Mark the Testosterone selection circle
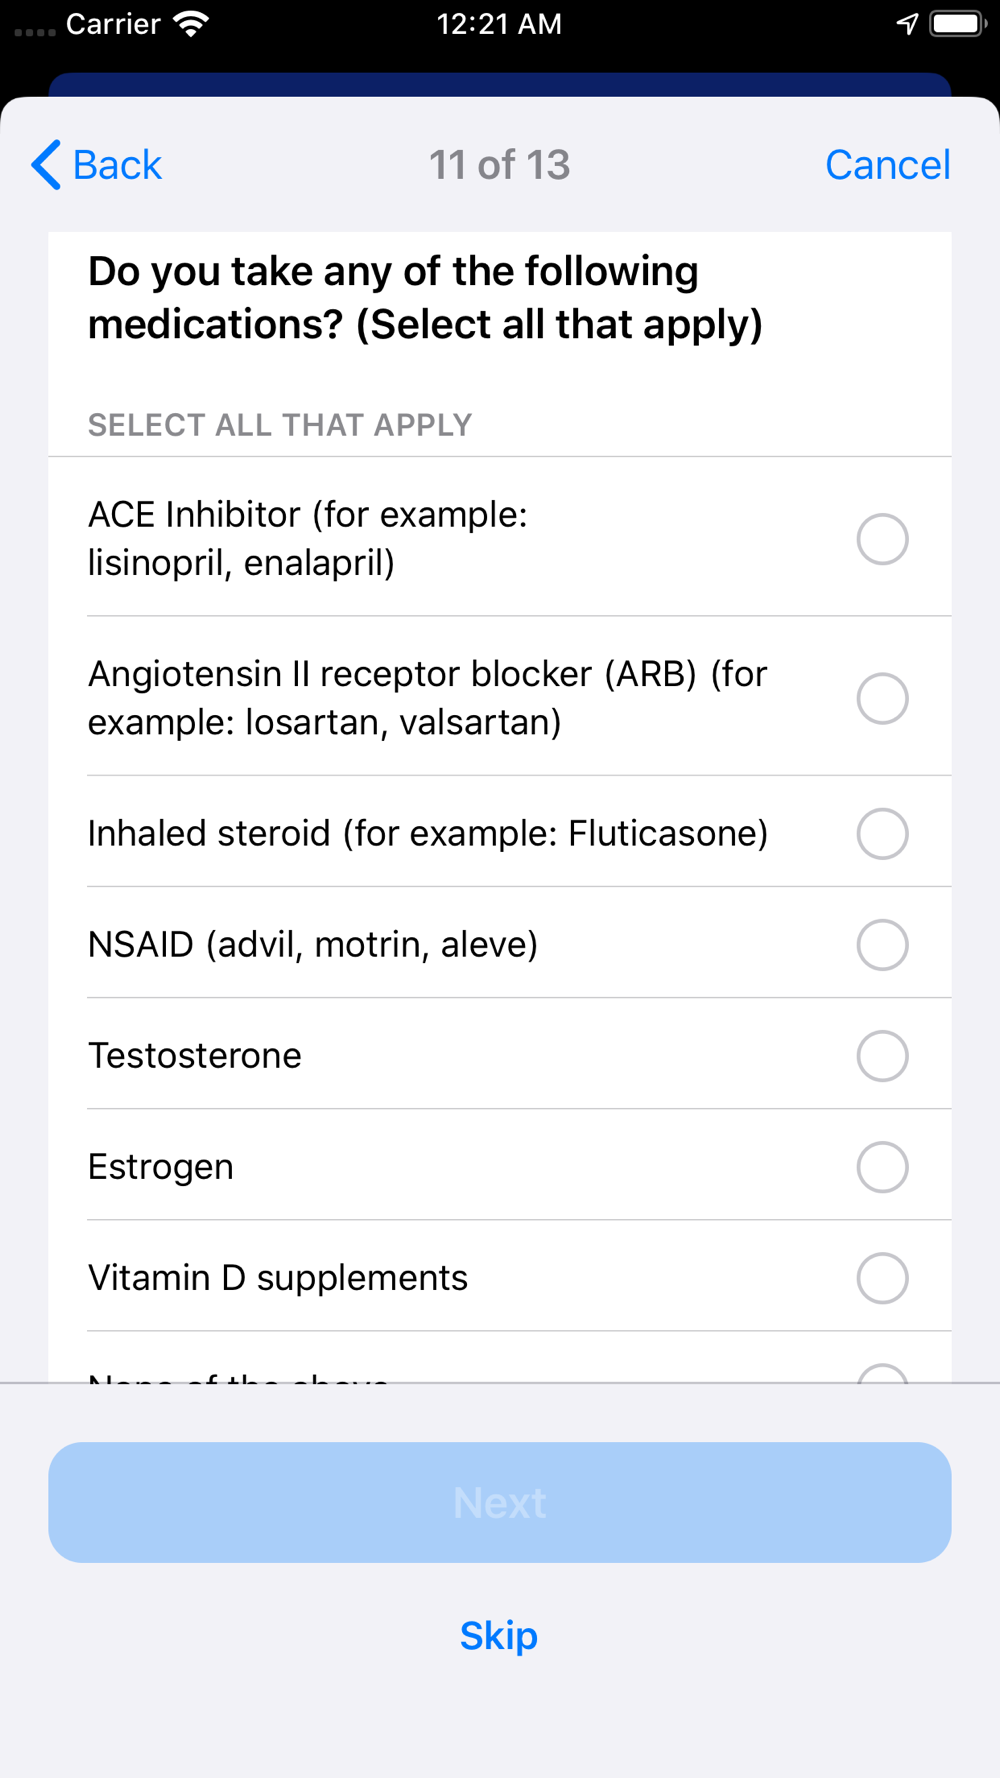1000x1778 pixels. coord(882,1056)
